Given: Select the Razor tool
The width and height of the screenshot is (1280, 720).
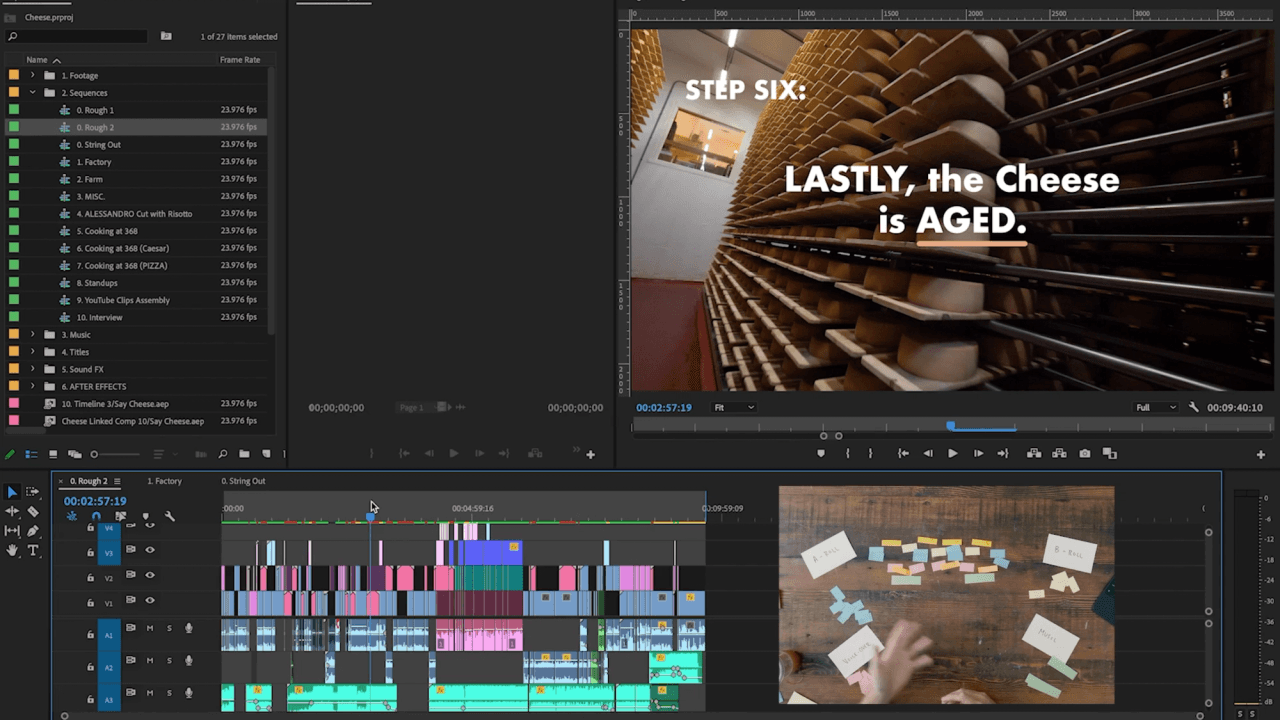Looking at the screenshot, I should (x=33, y=511).
